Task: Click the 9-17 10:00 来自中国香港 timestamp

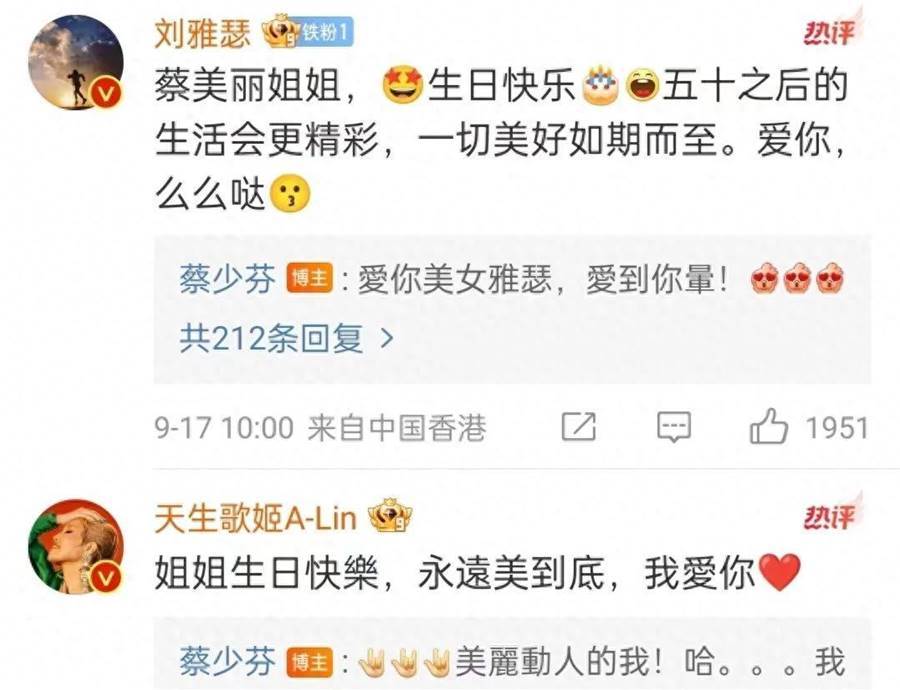Action: coord(320,428)
